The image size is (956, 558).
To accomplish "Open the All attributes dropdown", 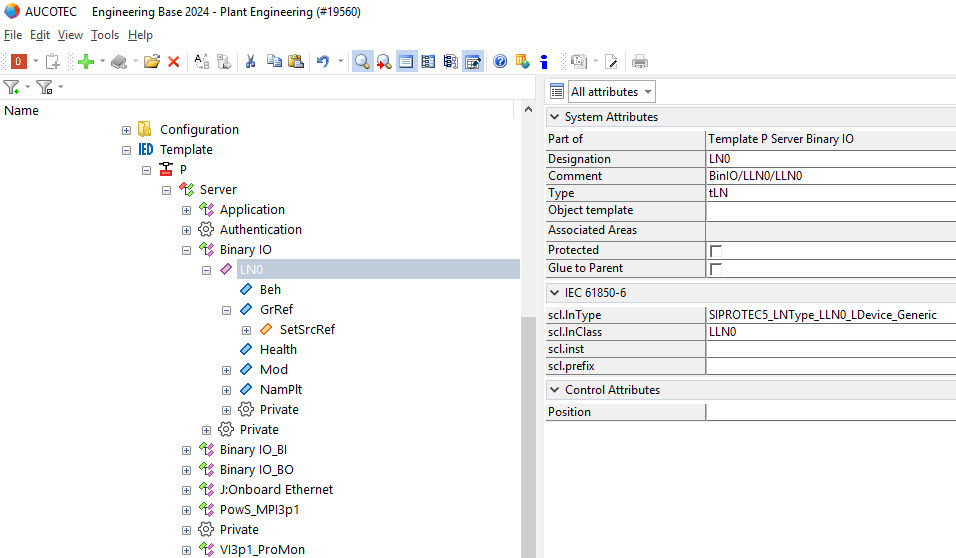I will (611, 92).
